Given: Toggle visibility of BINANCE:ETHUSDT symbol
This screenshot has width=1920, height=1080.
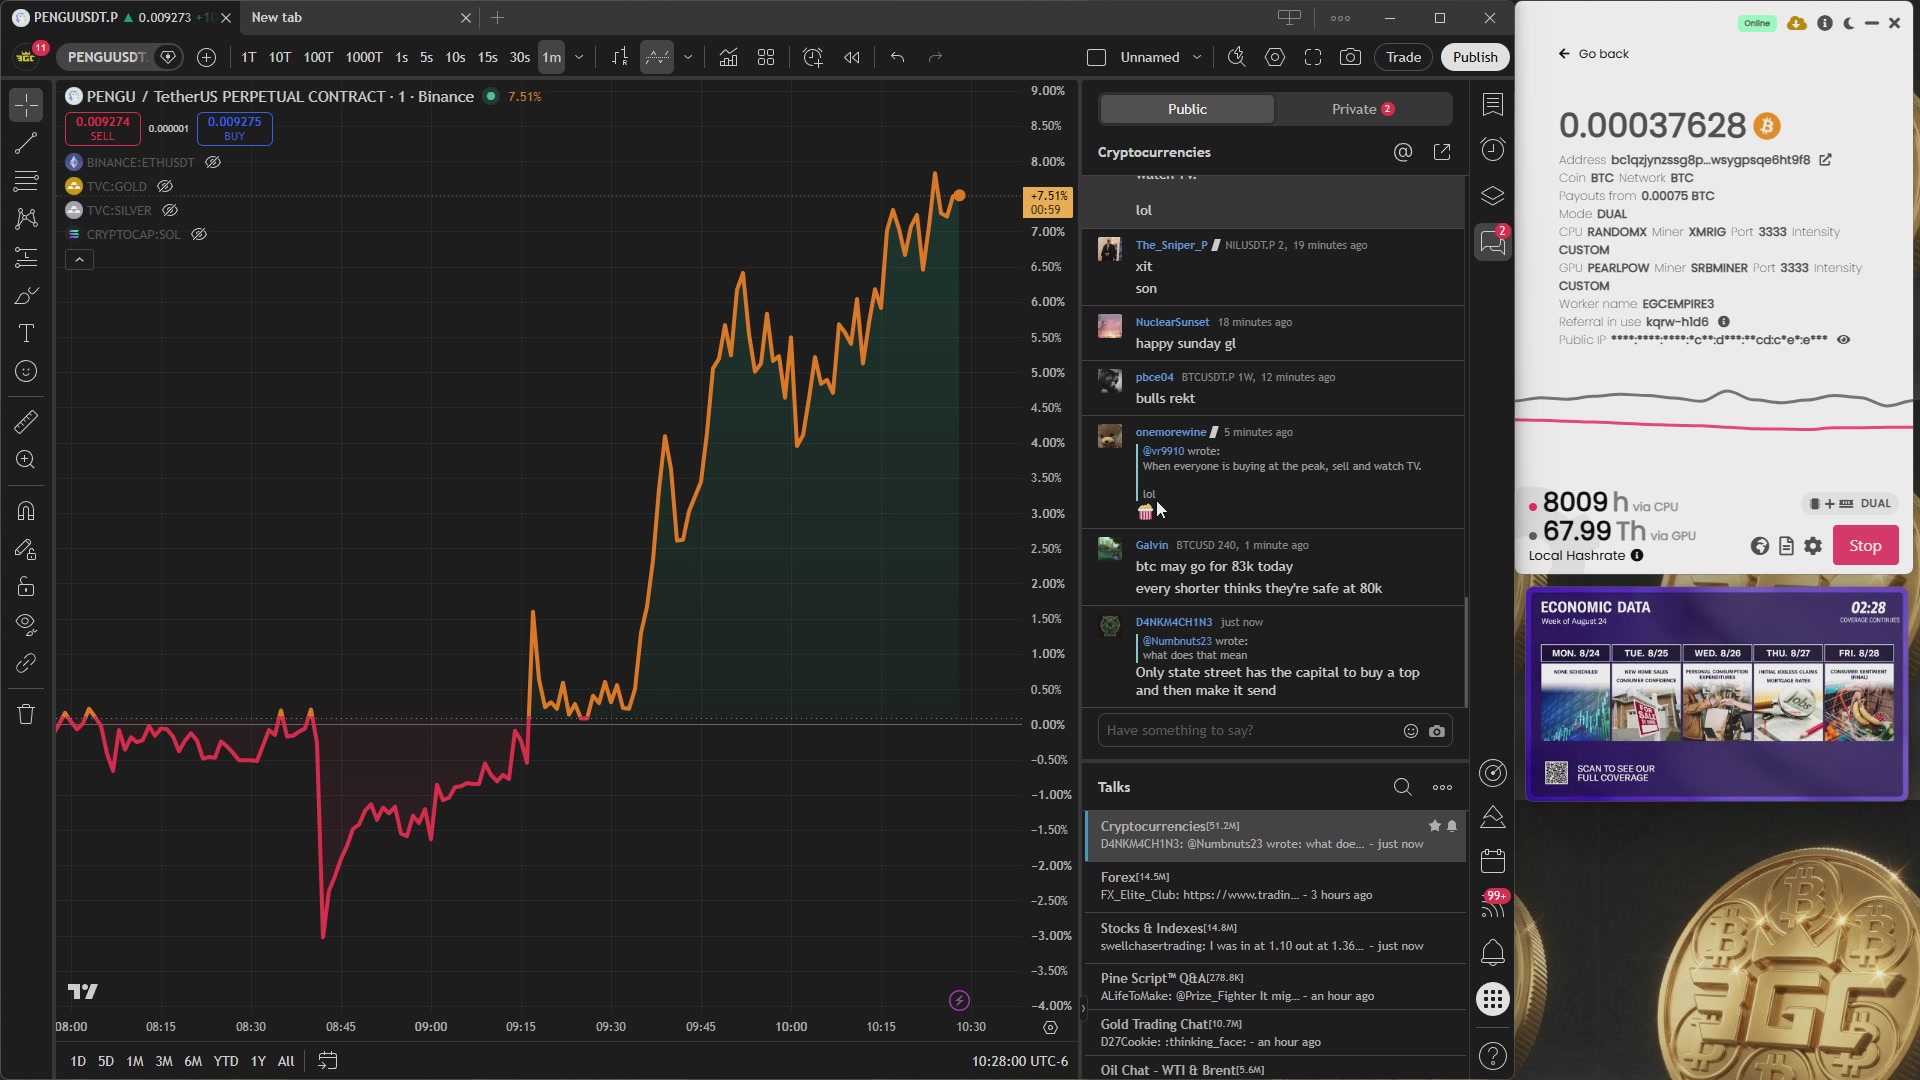Looking at the screenshot, I should tap(213, 162).
